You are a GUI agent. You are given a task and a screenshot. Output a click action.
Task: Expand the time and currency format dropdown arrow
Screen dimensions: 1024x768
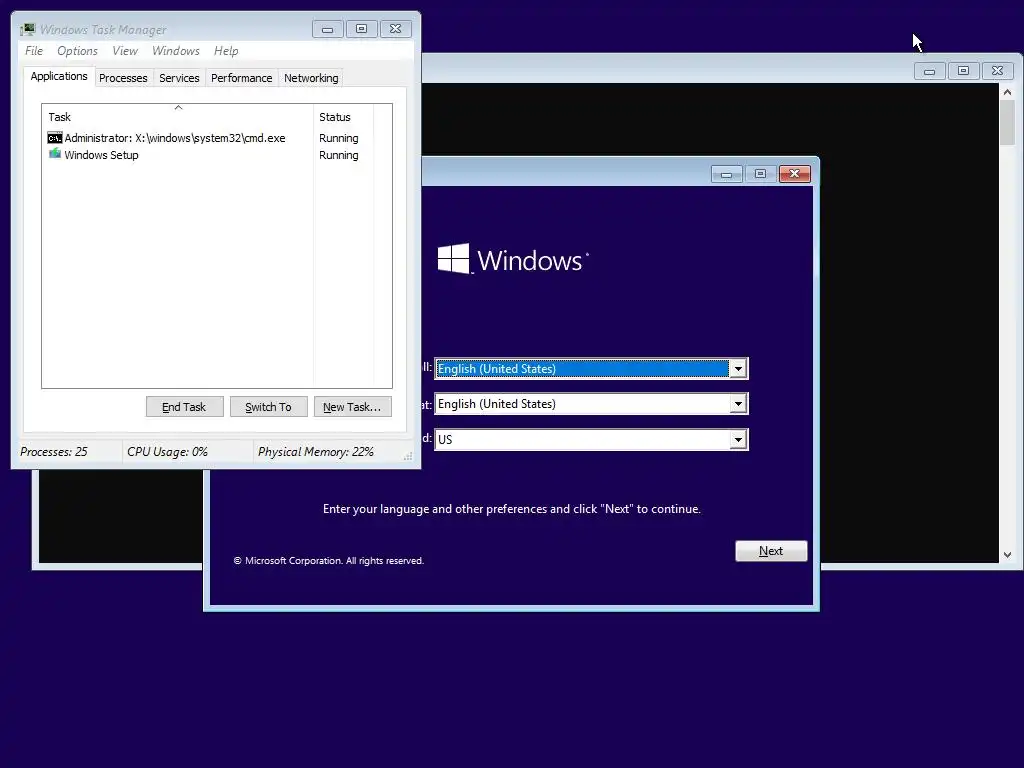(738, 404)
